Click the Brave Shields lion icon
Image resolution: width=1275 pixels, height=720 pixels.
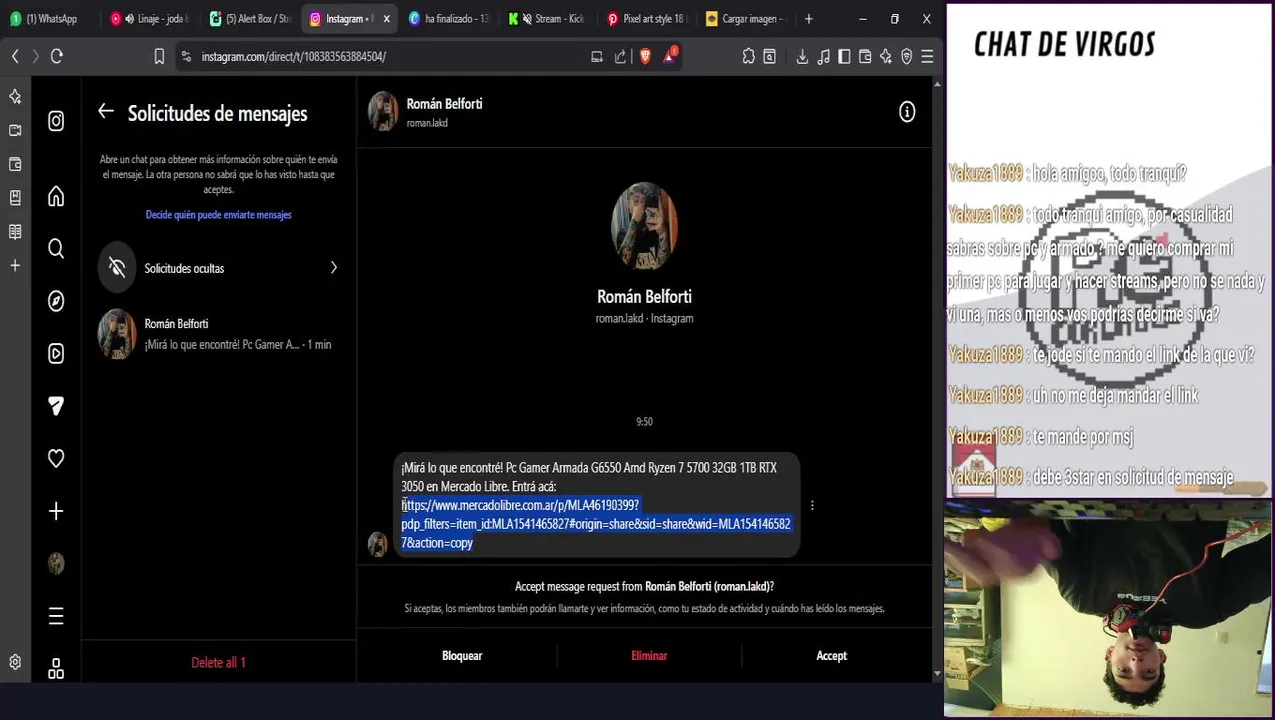pos(645,57)
